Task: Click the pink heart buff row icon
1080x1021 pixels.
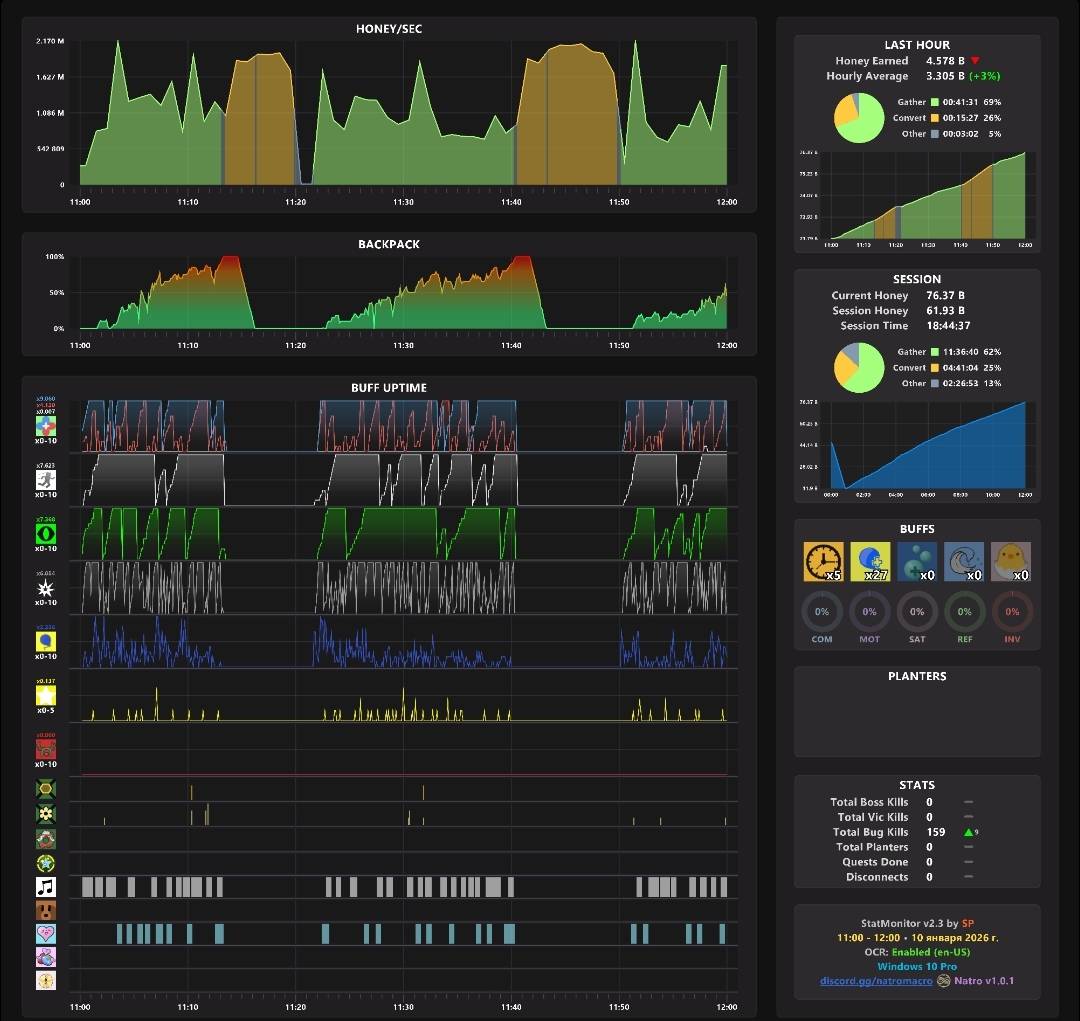Action: [x=45, y=934]
